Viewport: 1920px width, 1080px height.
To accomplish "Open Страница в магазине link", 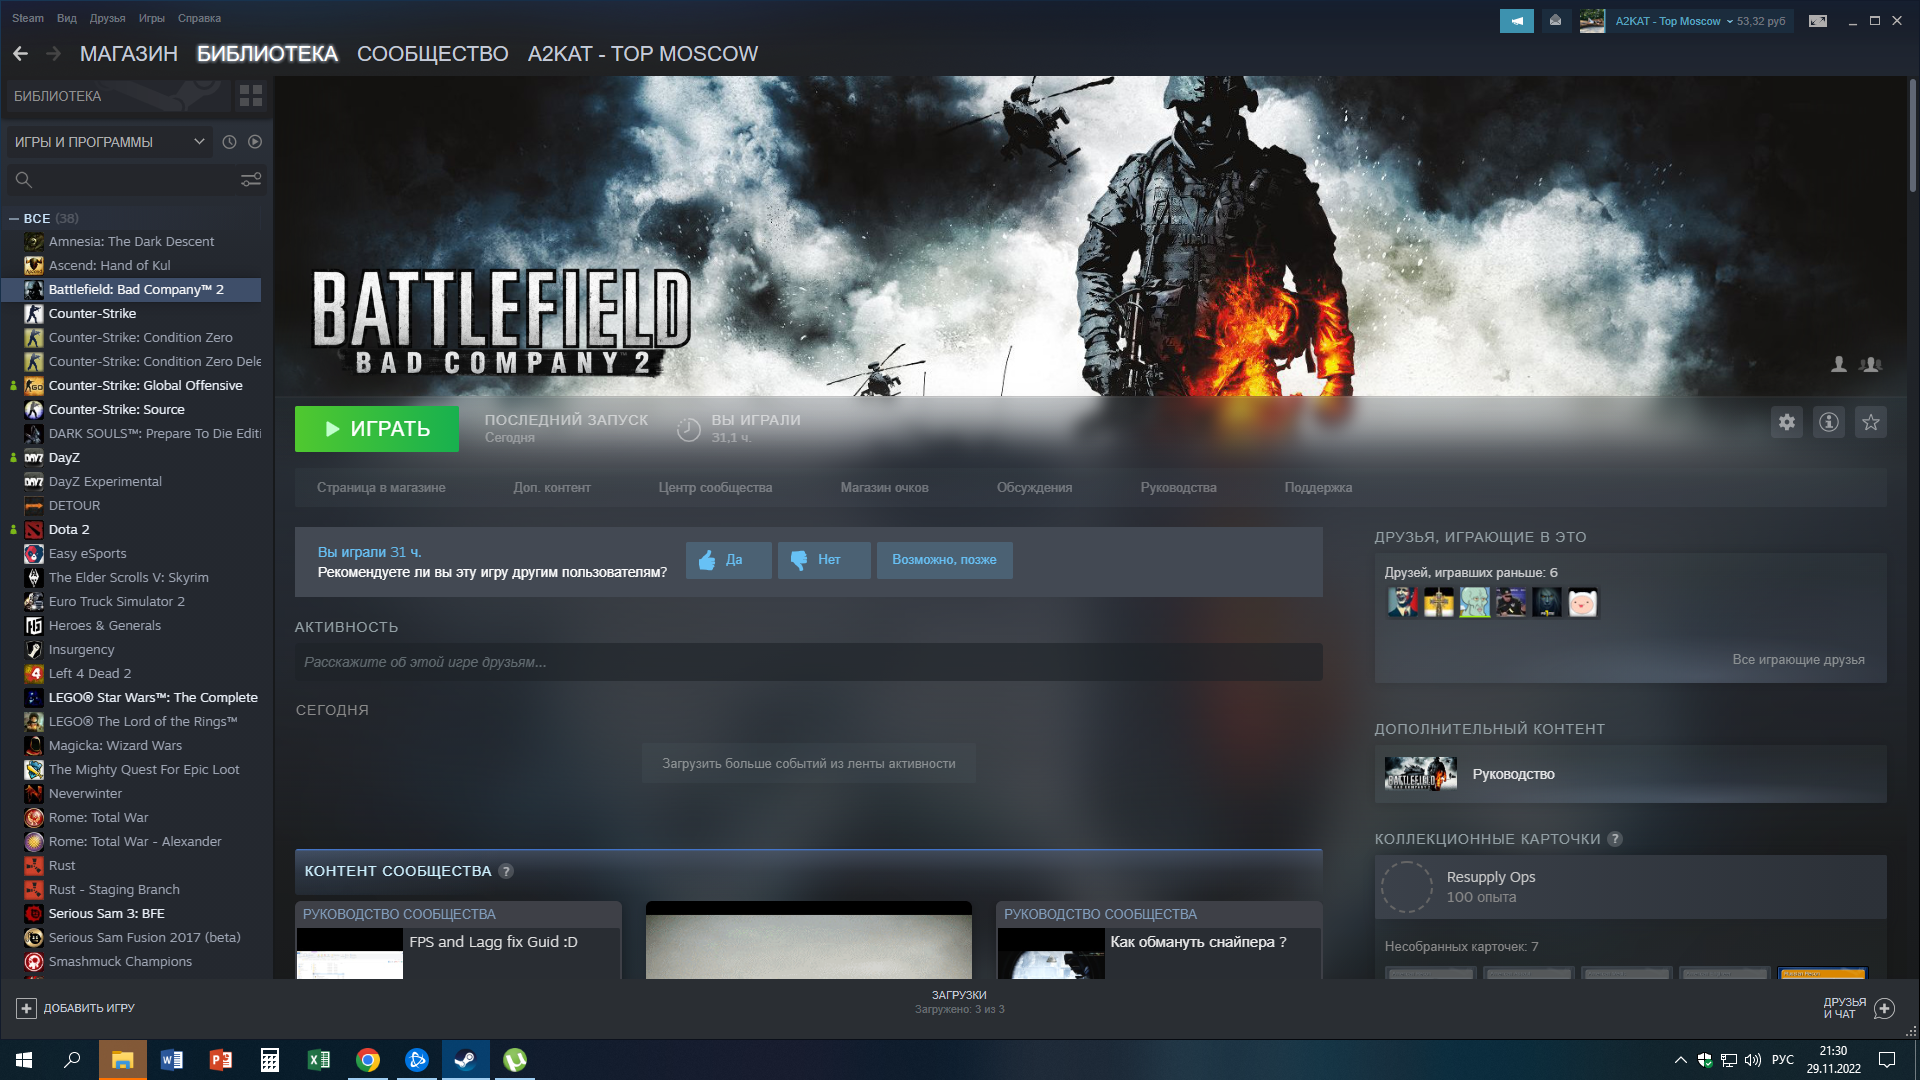I will (x=381, y=488).
